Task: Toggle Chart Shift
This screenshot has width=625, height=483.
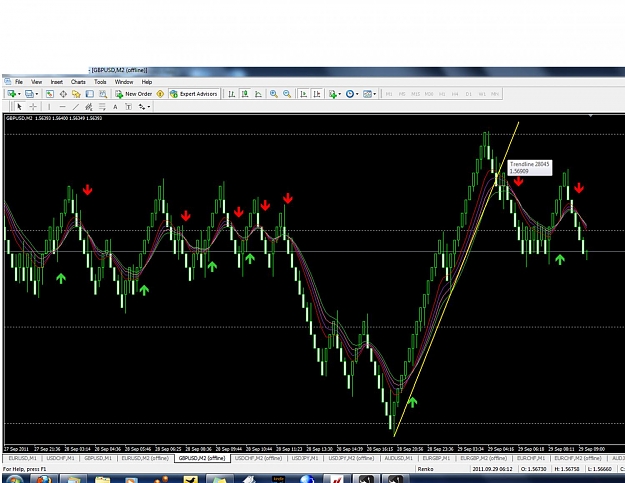Action: click(x=317, y=94)
